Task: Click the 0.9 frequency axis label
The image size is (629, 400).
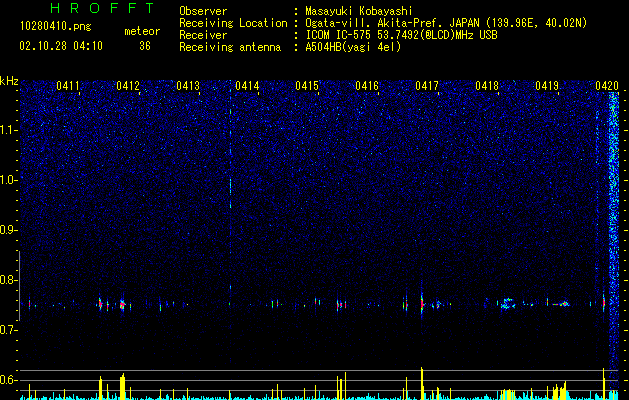Action: click(9, 230)
